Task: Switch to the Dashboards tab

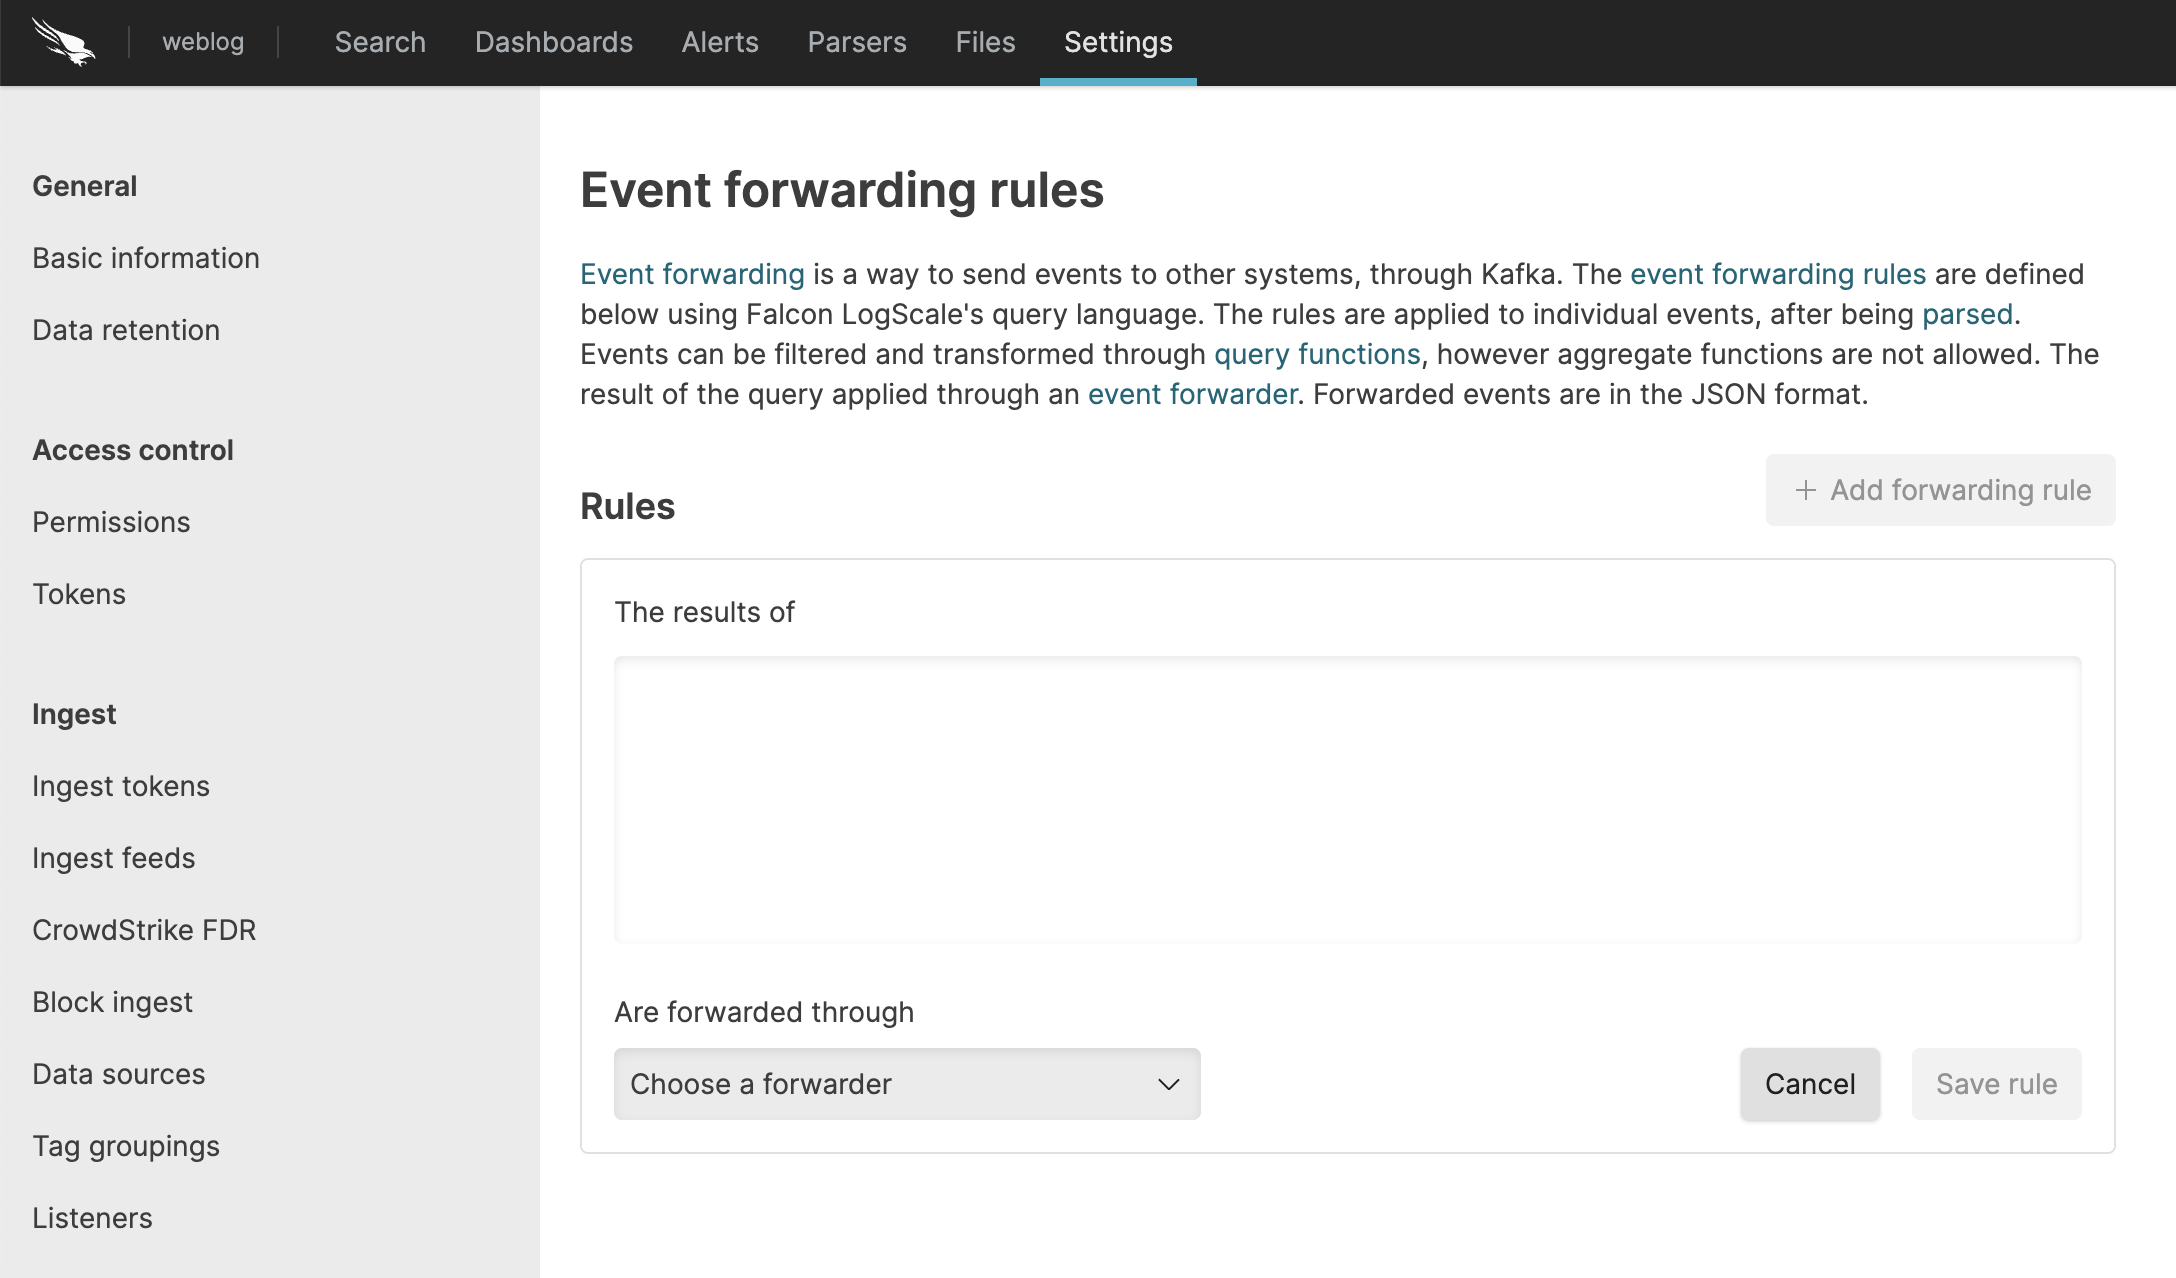Action: pyautogui.click(x=553, y=42)
